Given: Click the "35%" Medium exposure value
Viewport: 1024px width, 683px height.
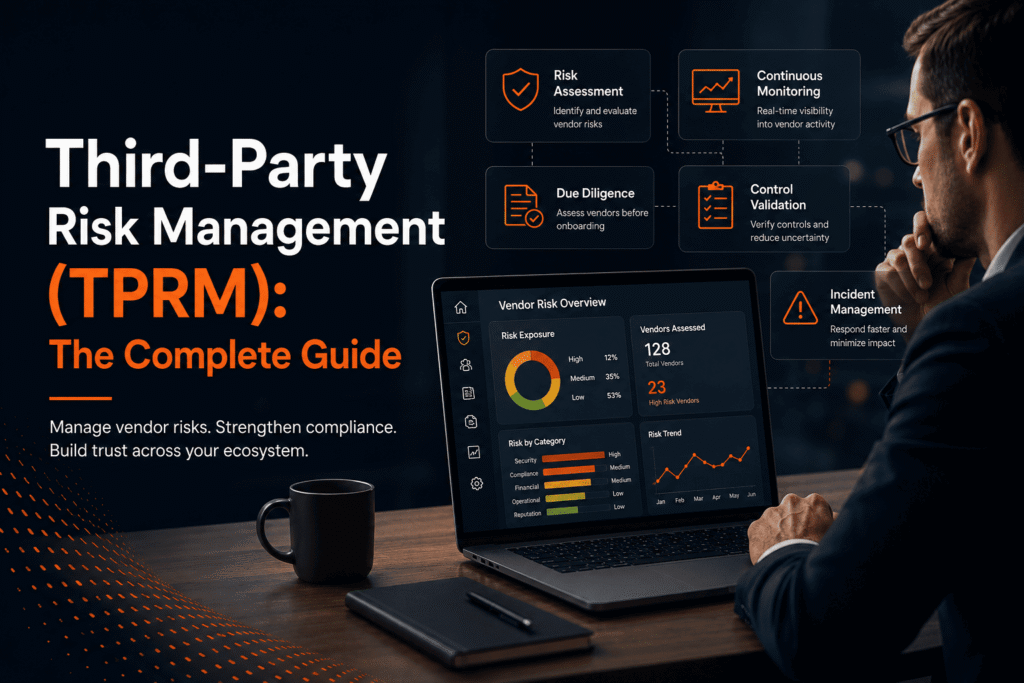Looking at the screenshot, I should 612,376.
